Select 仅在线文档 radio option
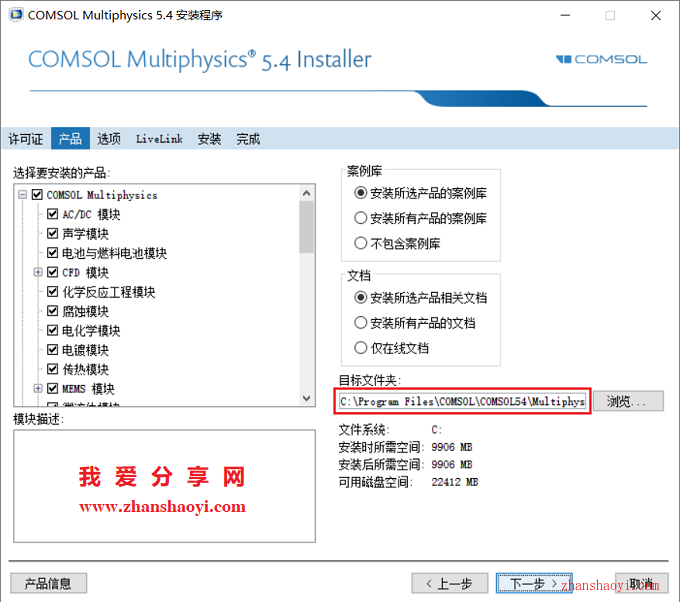Screen dimensions: 680x602 [360, 348]
